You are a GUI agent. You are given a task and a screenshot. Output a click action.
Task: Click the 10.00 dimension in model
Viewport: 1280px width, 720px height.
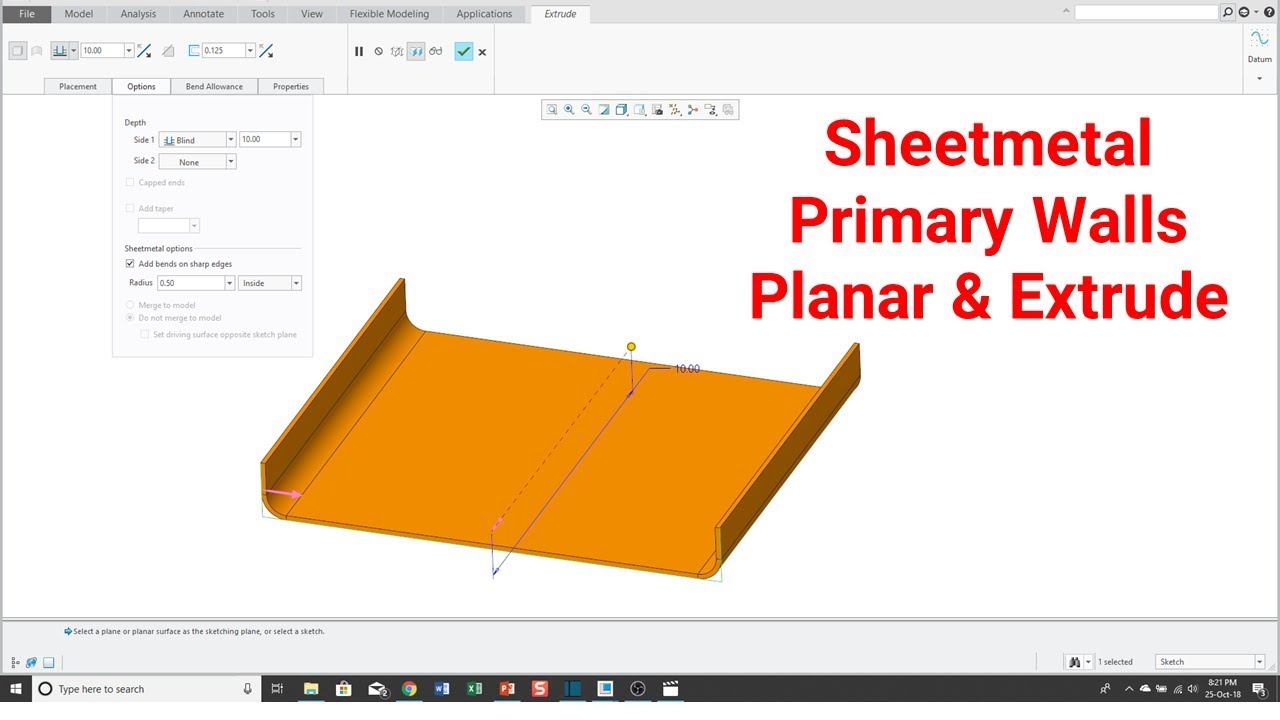[x=687, y=369]
